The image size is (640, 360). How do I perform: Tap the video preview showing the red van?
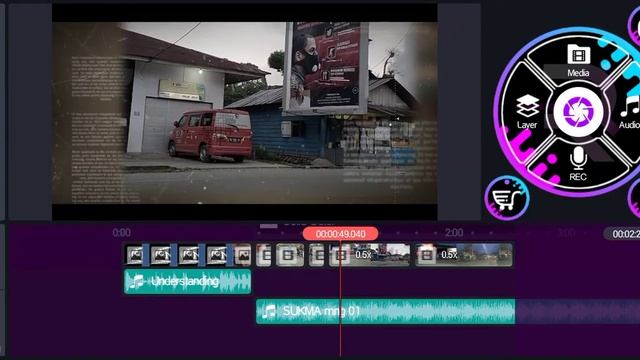tap(244, 112)
